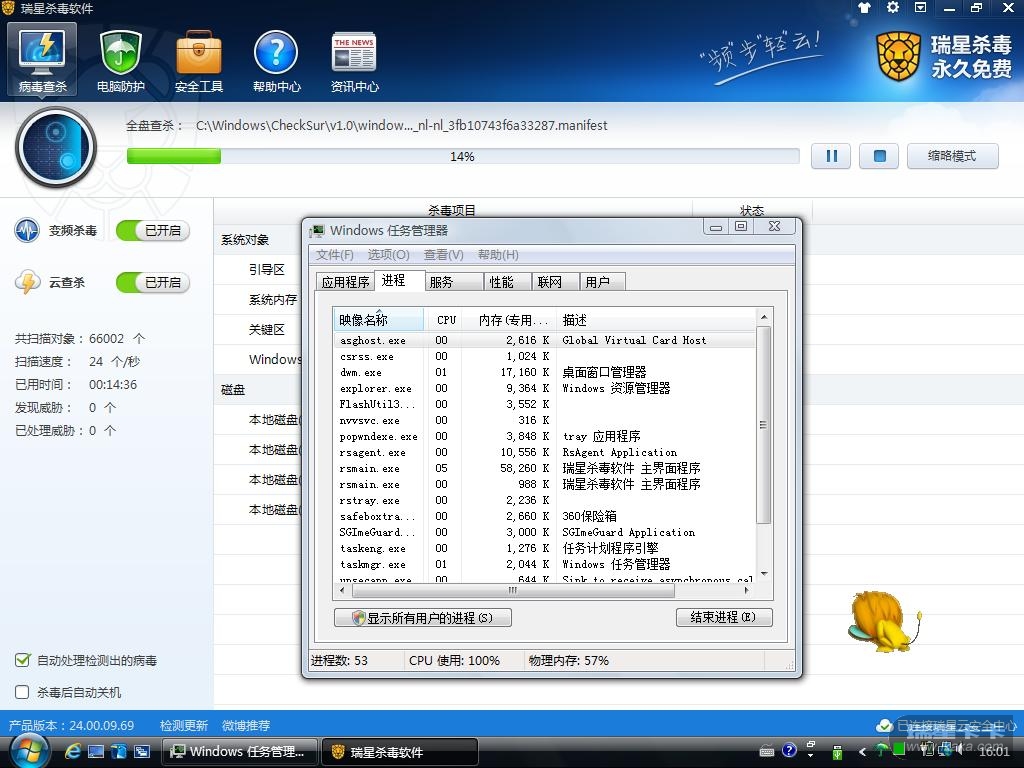Image resolution: width=1024 pixels, height=768 pixels.
Task: Click horizontal scrollbar right arrow in process list
Action: (x=747, y=590)
